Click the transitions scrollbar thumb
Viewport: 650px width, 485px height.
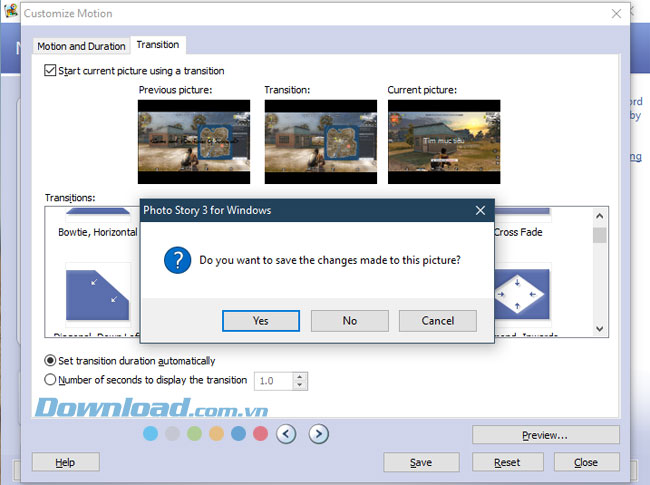(x=599, y=235)
